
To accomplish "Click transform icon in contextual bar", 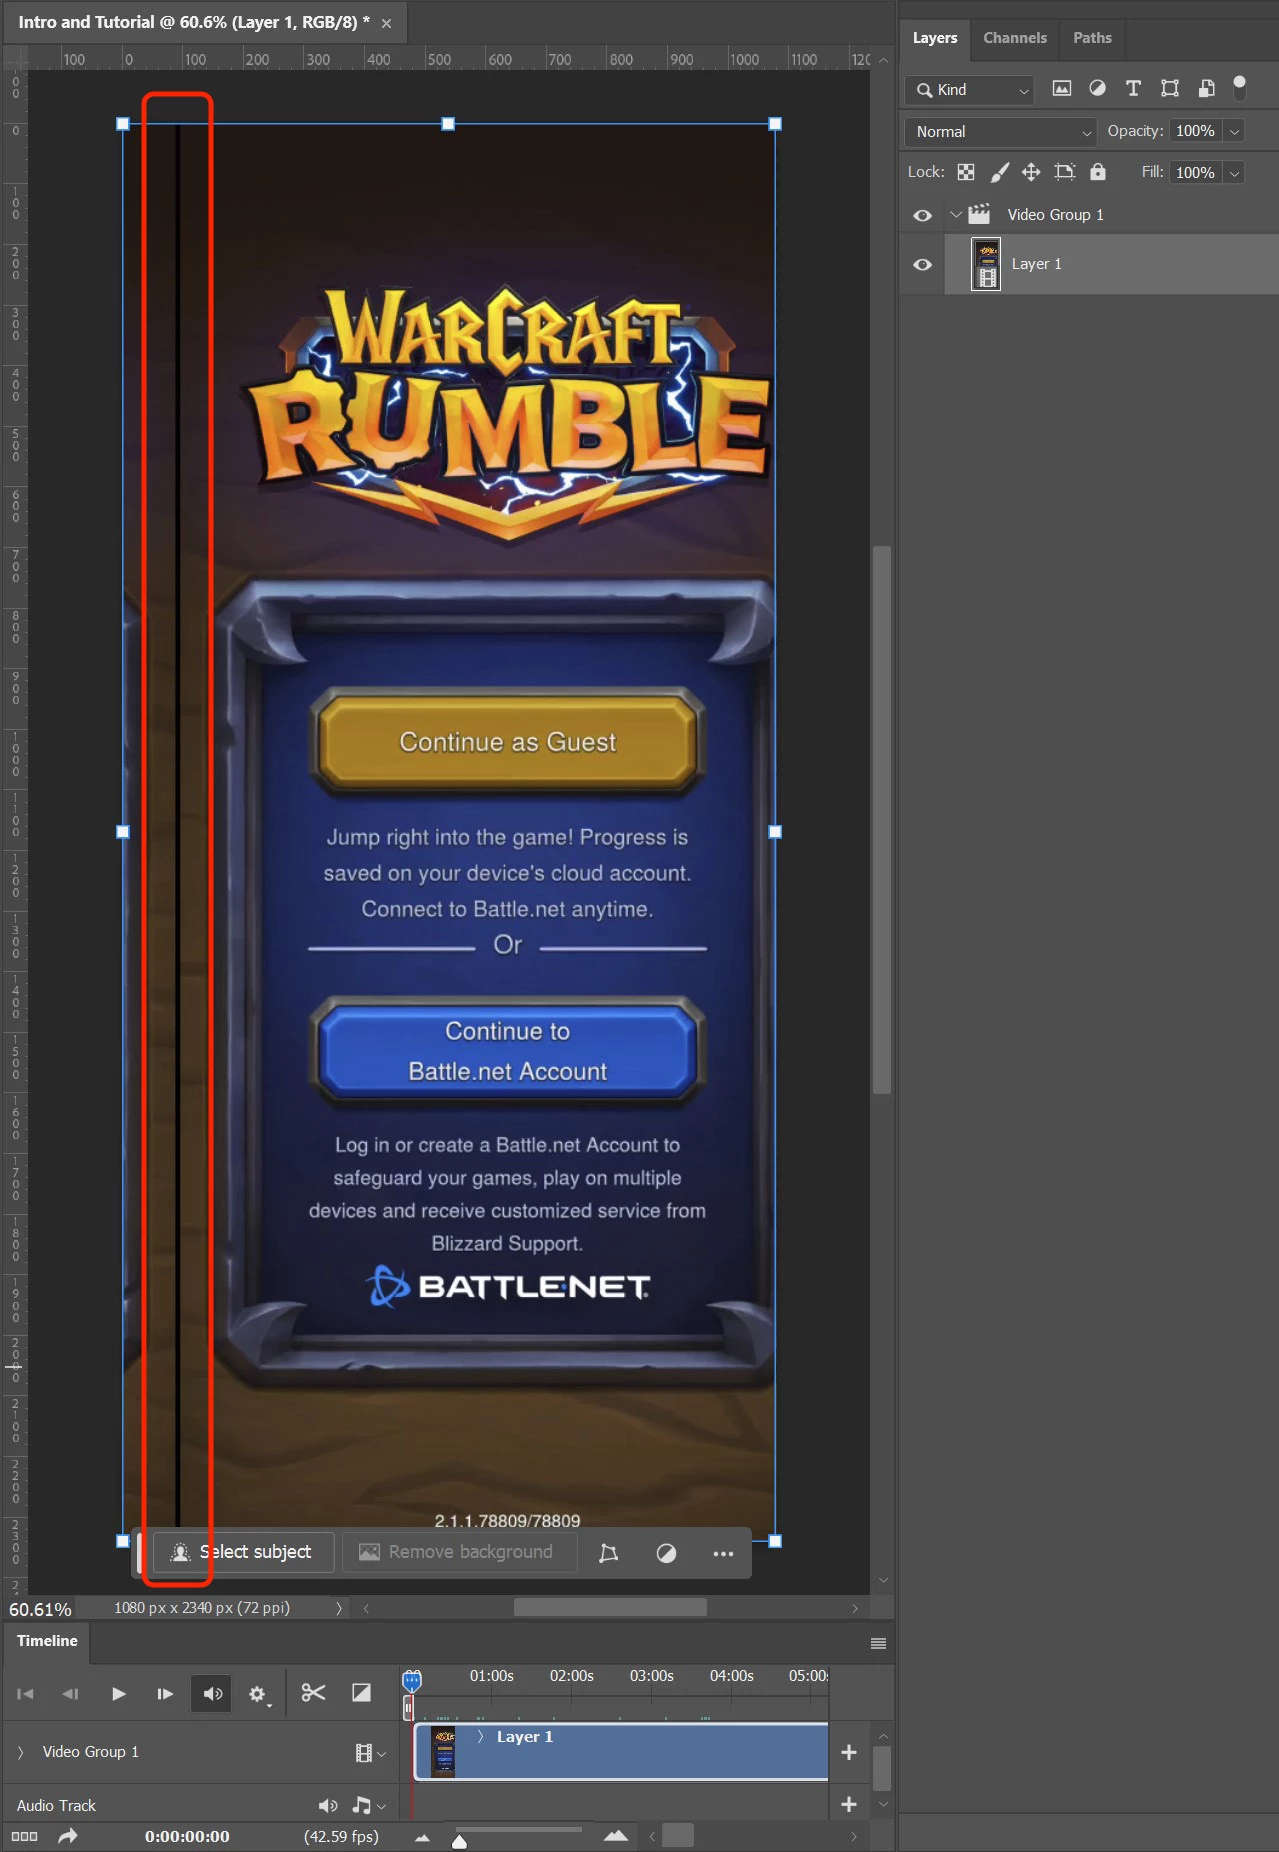I will click(608, 1553).
